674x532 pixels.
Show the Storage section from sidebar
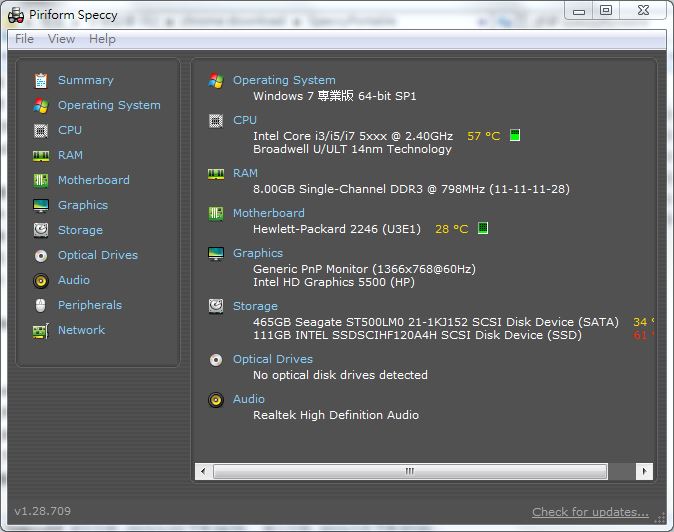(80, 230)
